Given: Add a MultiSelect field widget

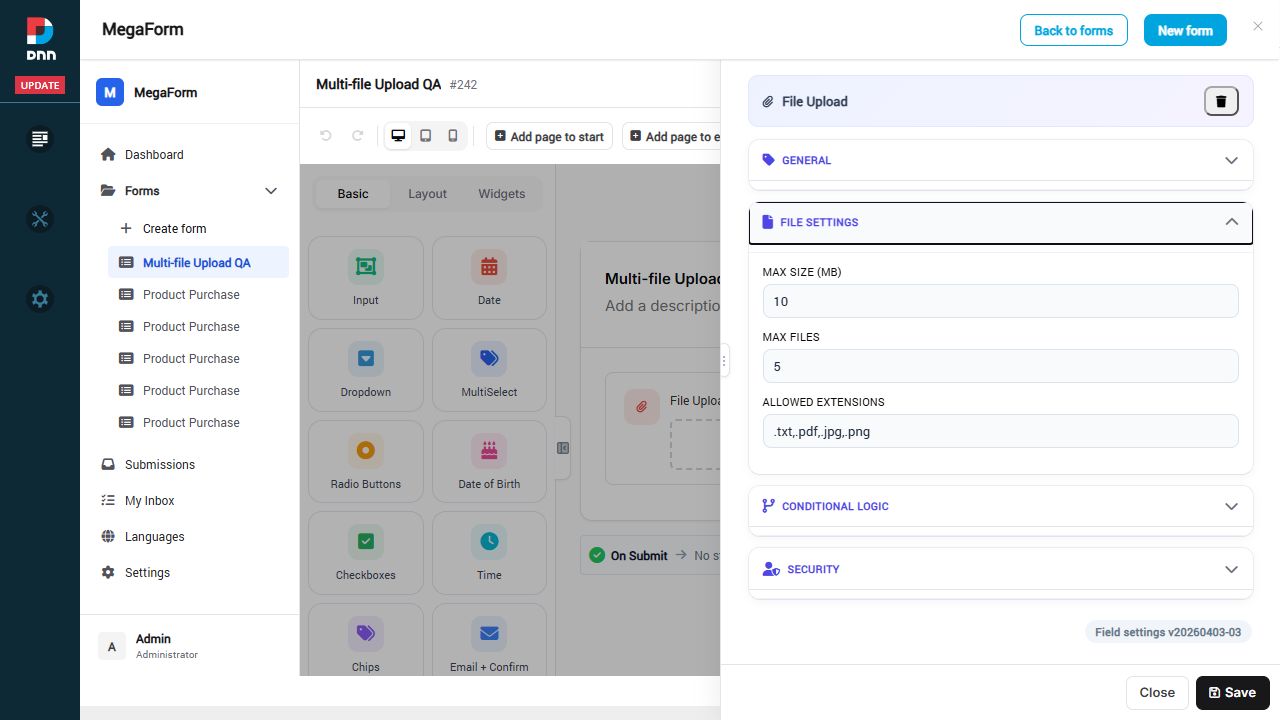Looking at the screenshot, I should (x=489, y=370).
